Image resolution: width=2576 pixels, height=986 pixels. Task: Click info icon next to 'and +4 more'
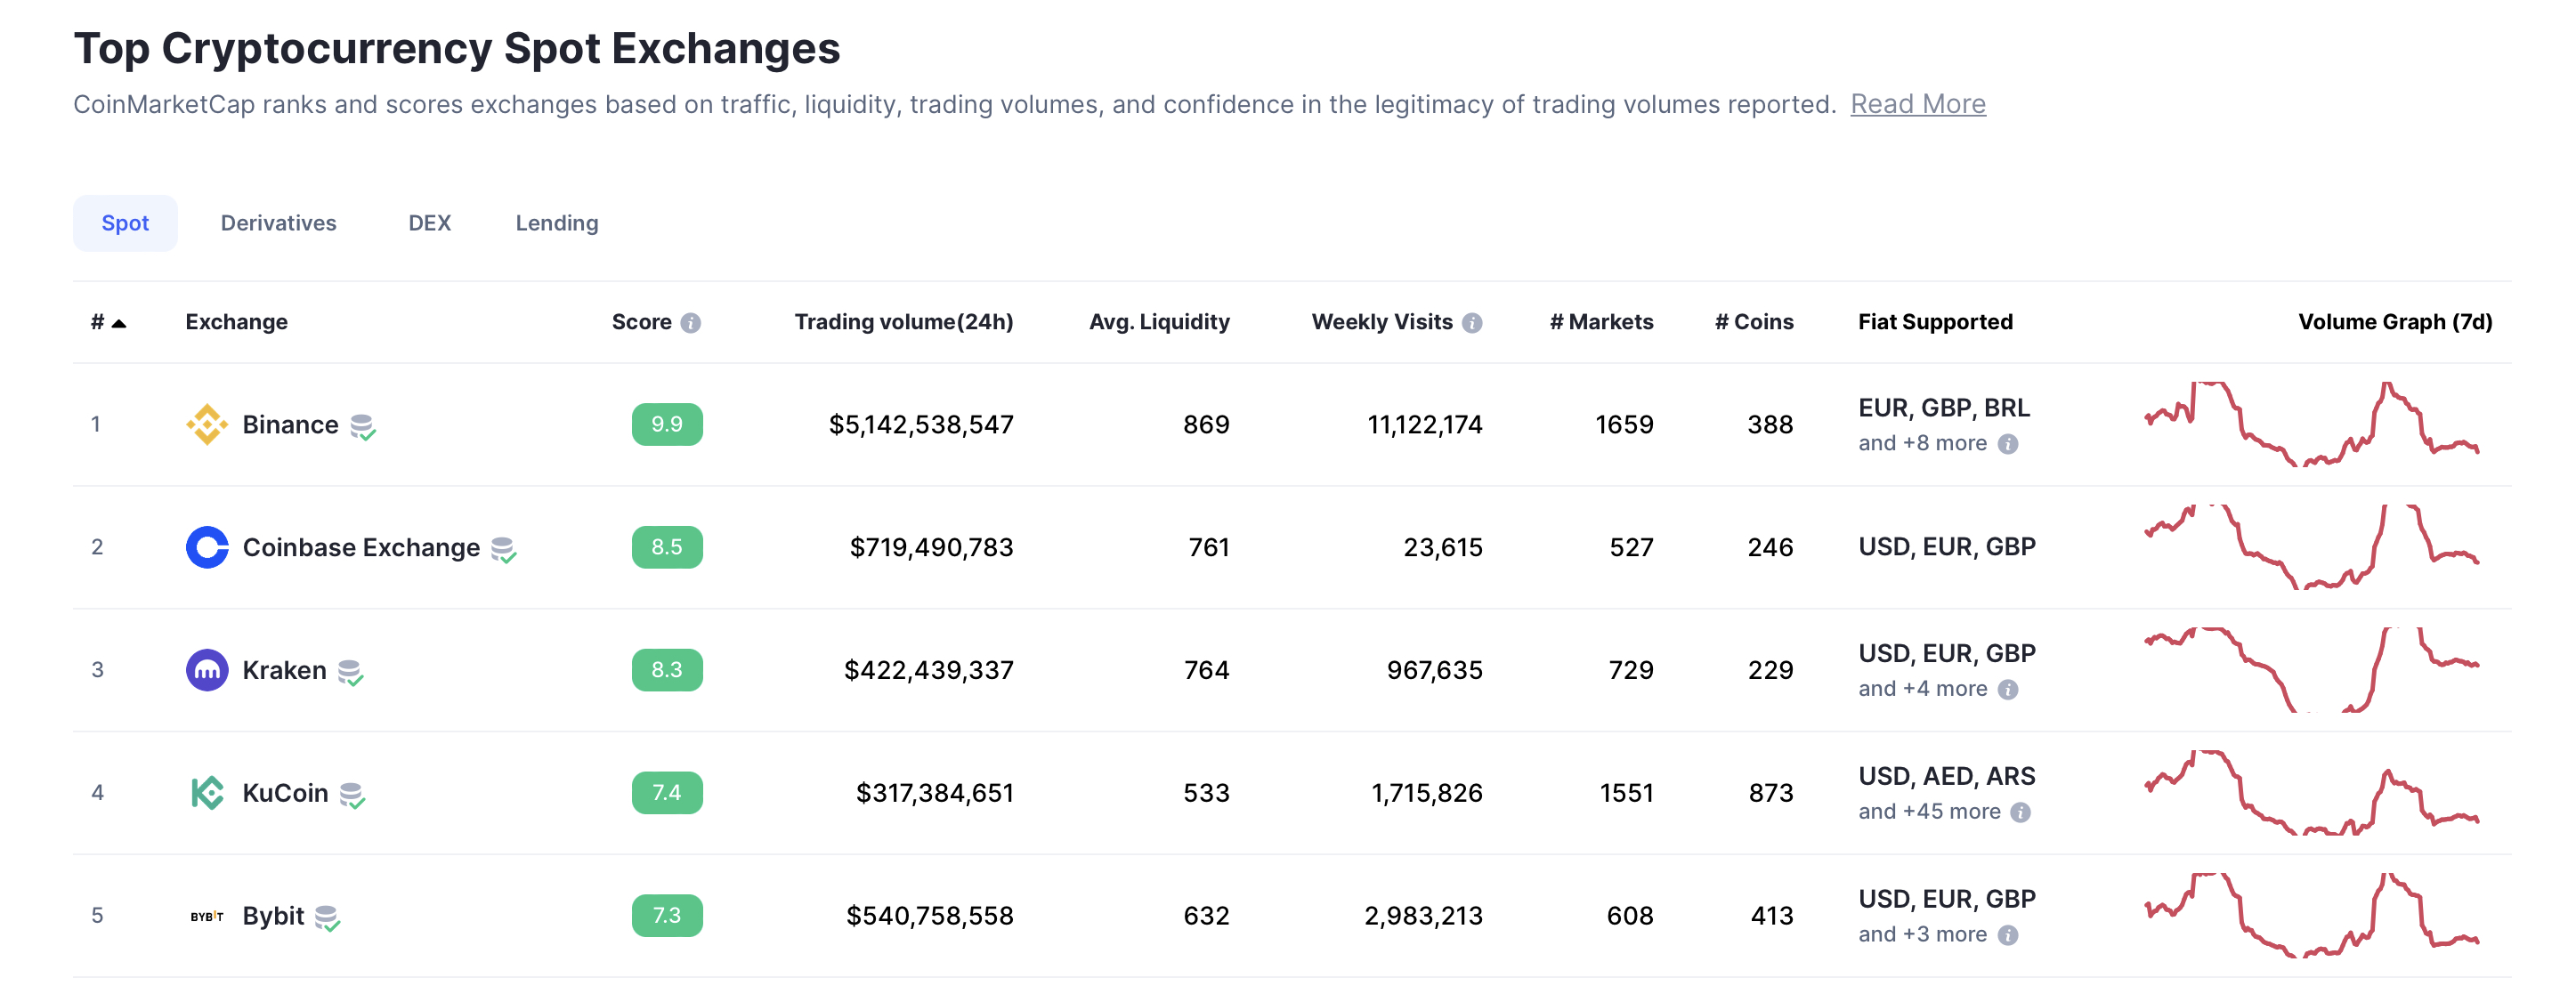tap(2008, 690)
